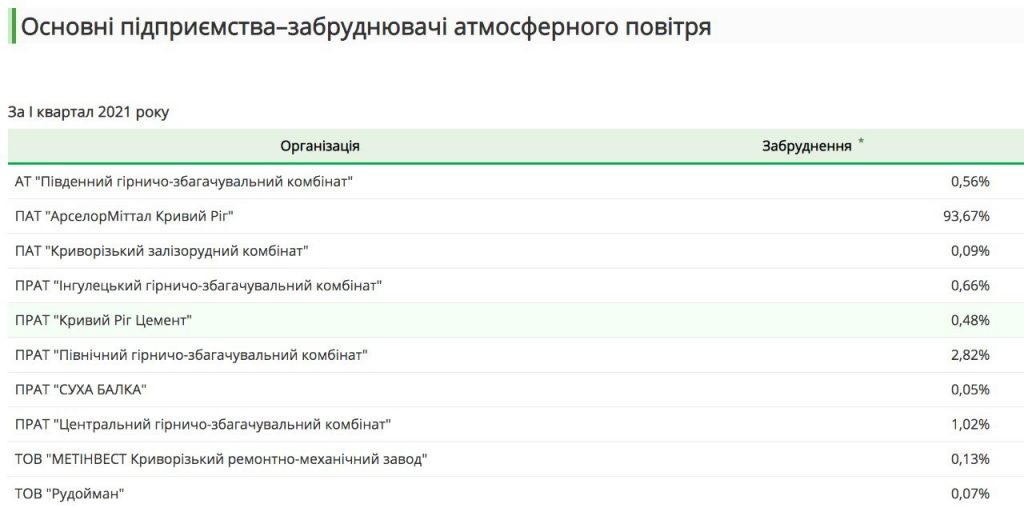This screenshot has width=1024, height=508.
Task: Click the За I квартал 2021 року caption
Action: pyautogui.click(x=88, y=112)
